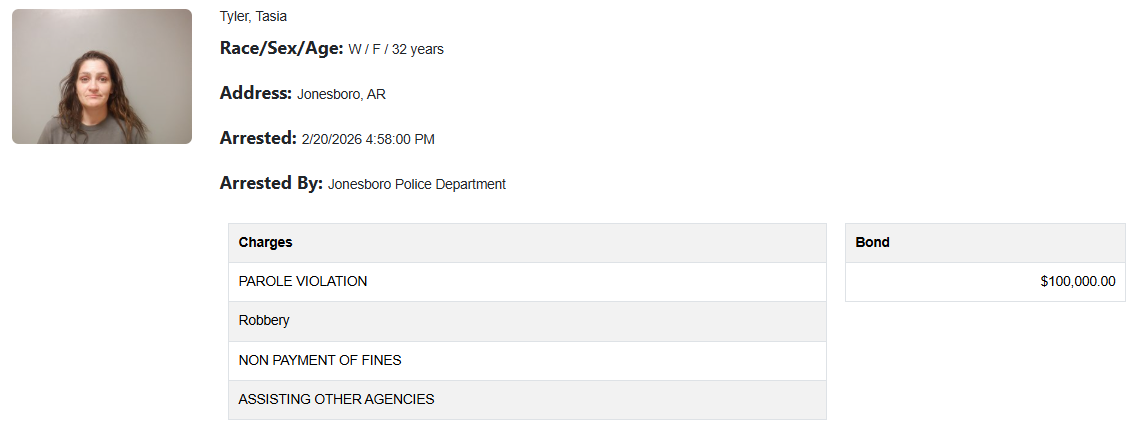1139x435 pixels.
Task: Click the 32 years age text
Action: [x=420, y=49]
